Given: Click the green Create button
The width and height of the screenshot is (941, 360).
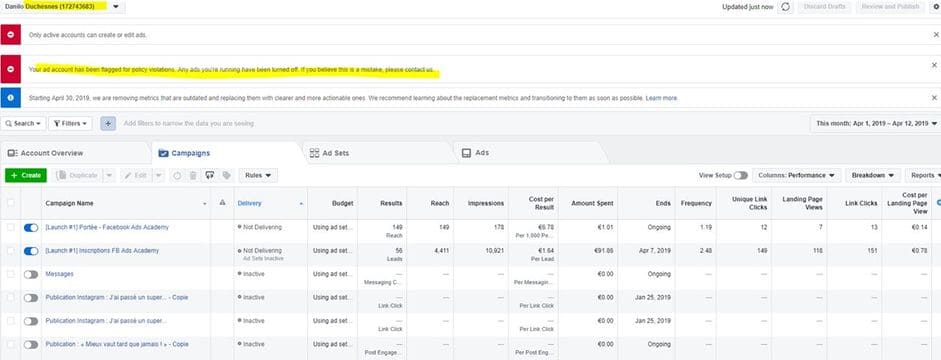Looking at the screenshot, I should 26,175.
